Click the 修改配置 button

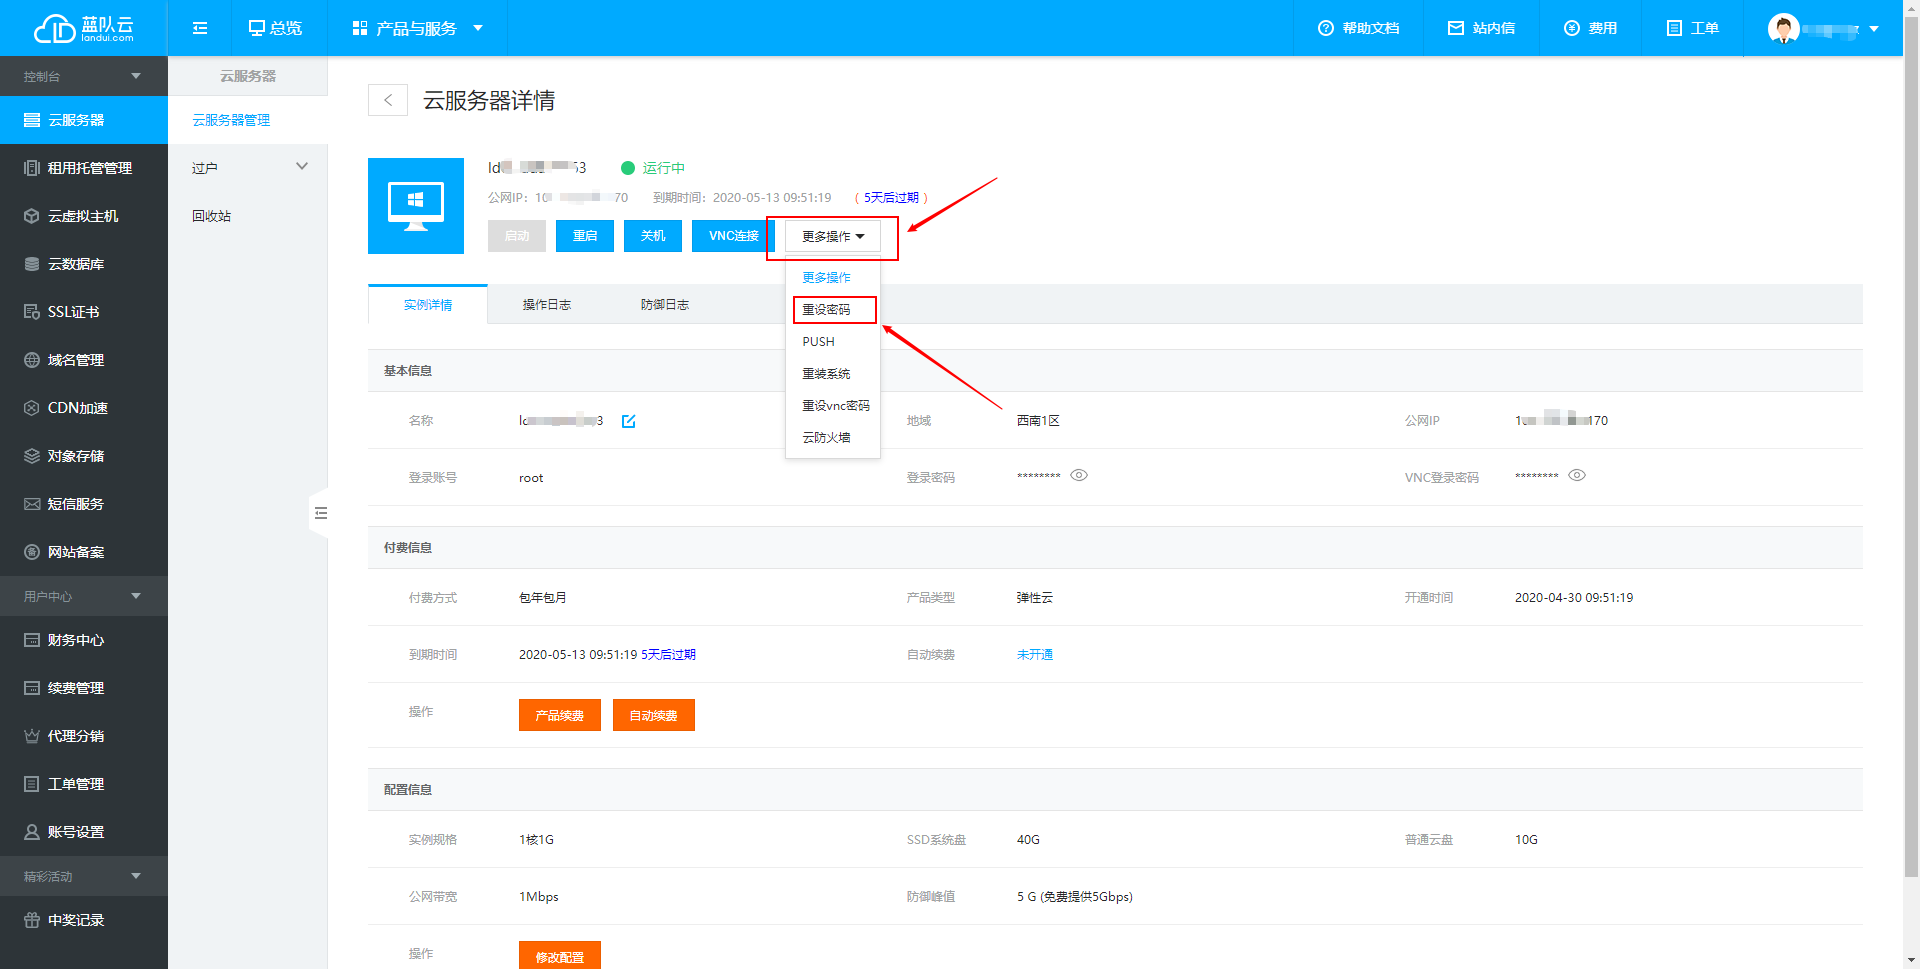[x=560, y=956]
